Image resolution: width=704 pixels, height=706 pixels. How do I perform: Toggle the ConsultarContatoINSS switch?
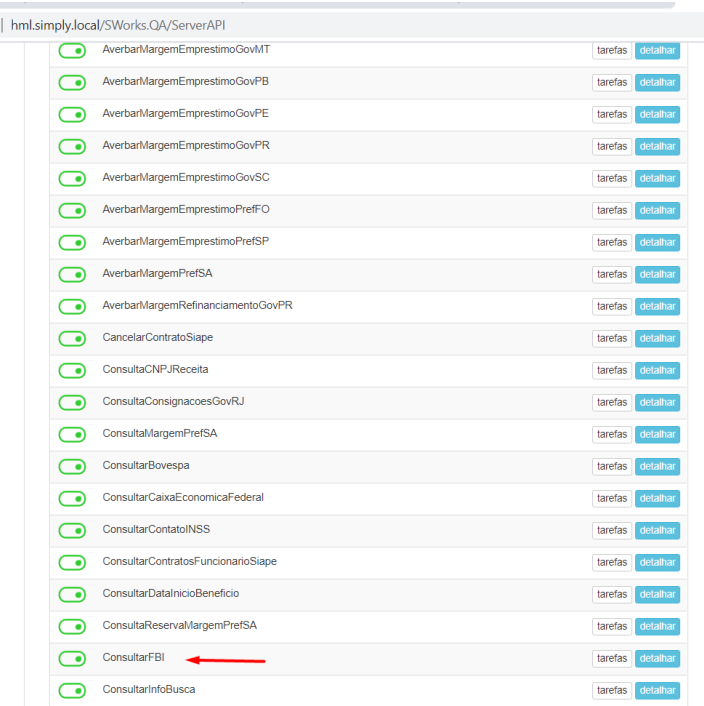[x=72, y=530]
